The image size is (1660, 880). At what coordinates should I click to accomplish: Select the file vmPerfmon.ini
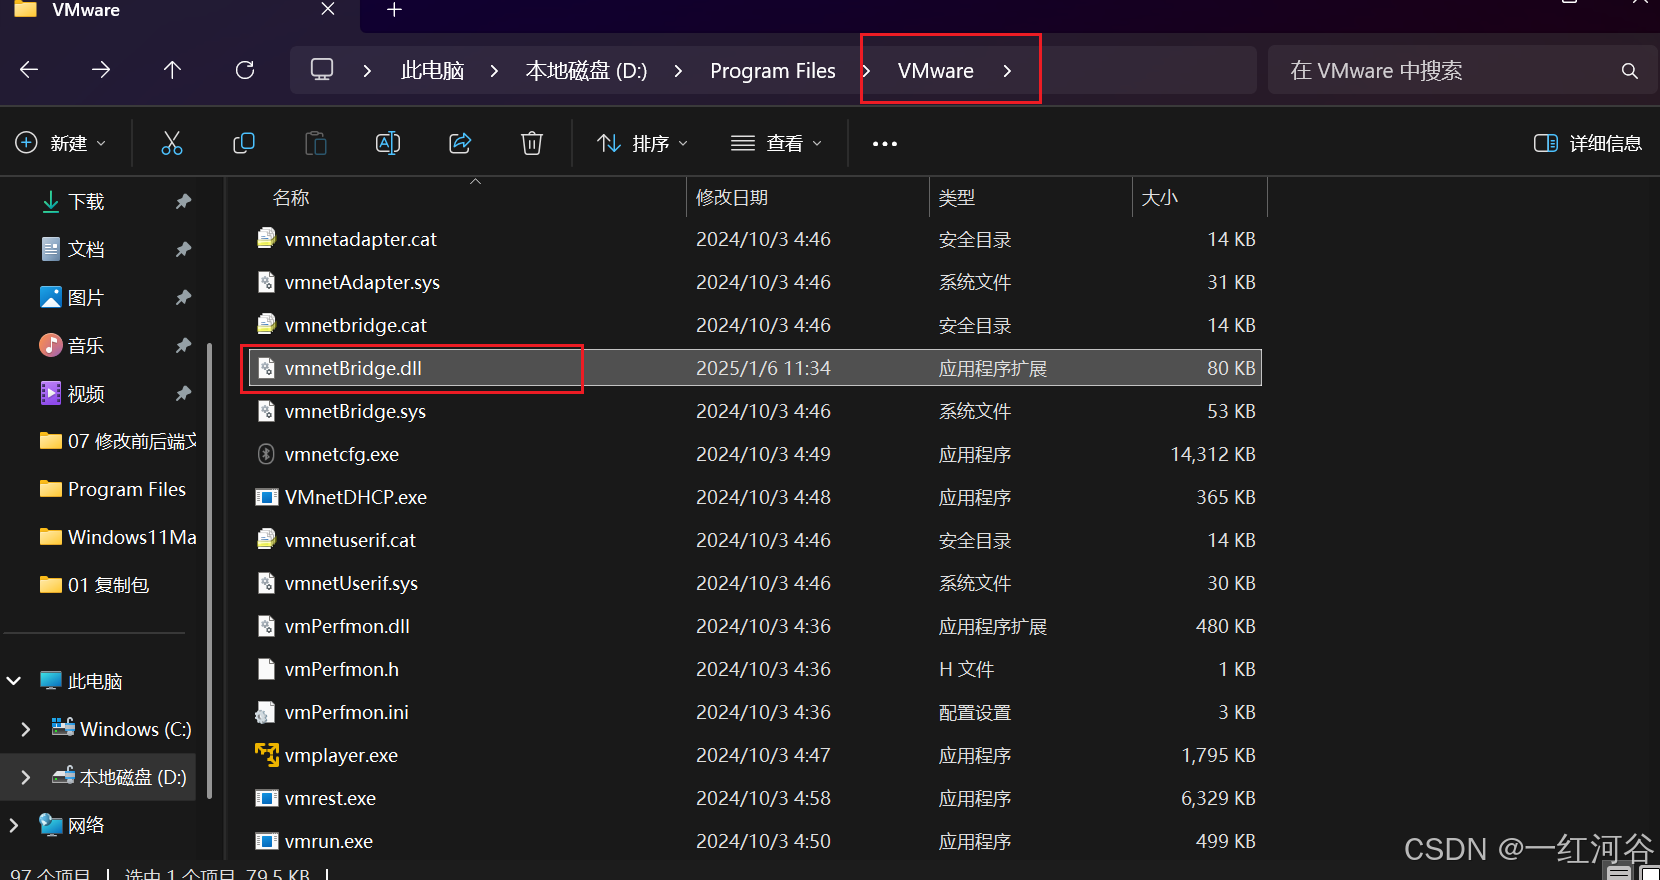[347, 712]
